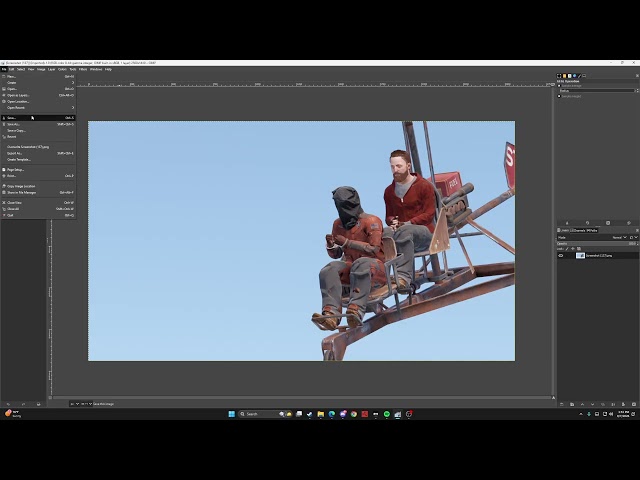Open the Filters menu in menu bar
The image size is (640, 480).
click(x=83, y=69)
